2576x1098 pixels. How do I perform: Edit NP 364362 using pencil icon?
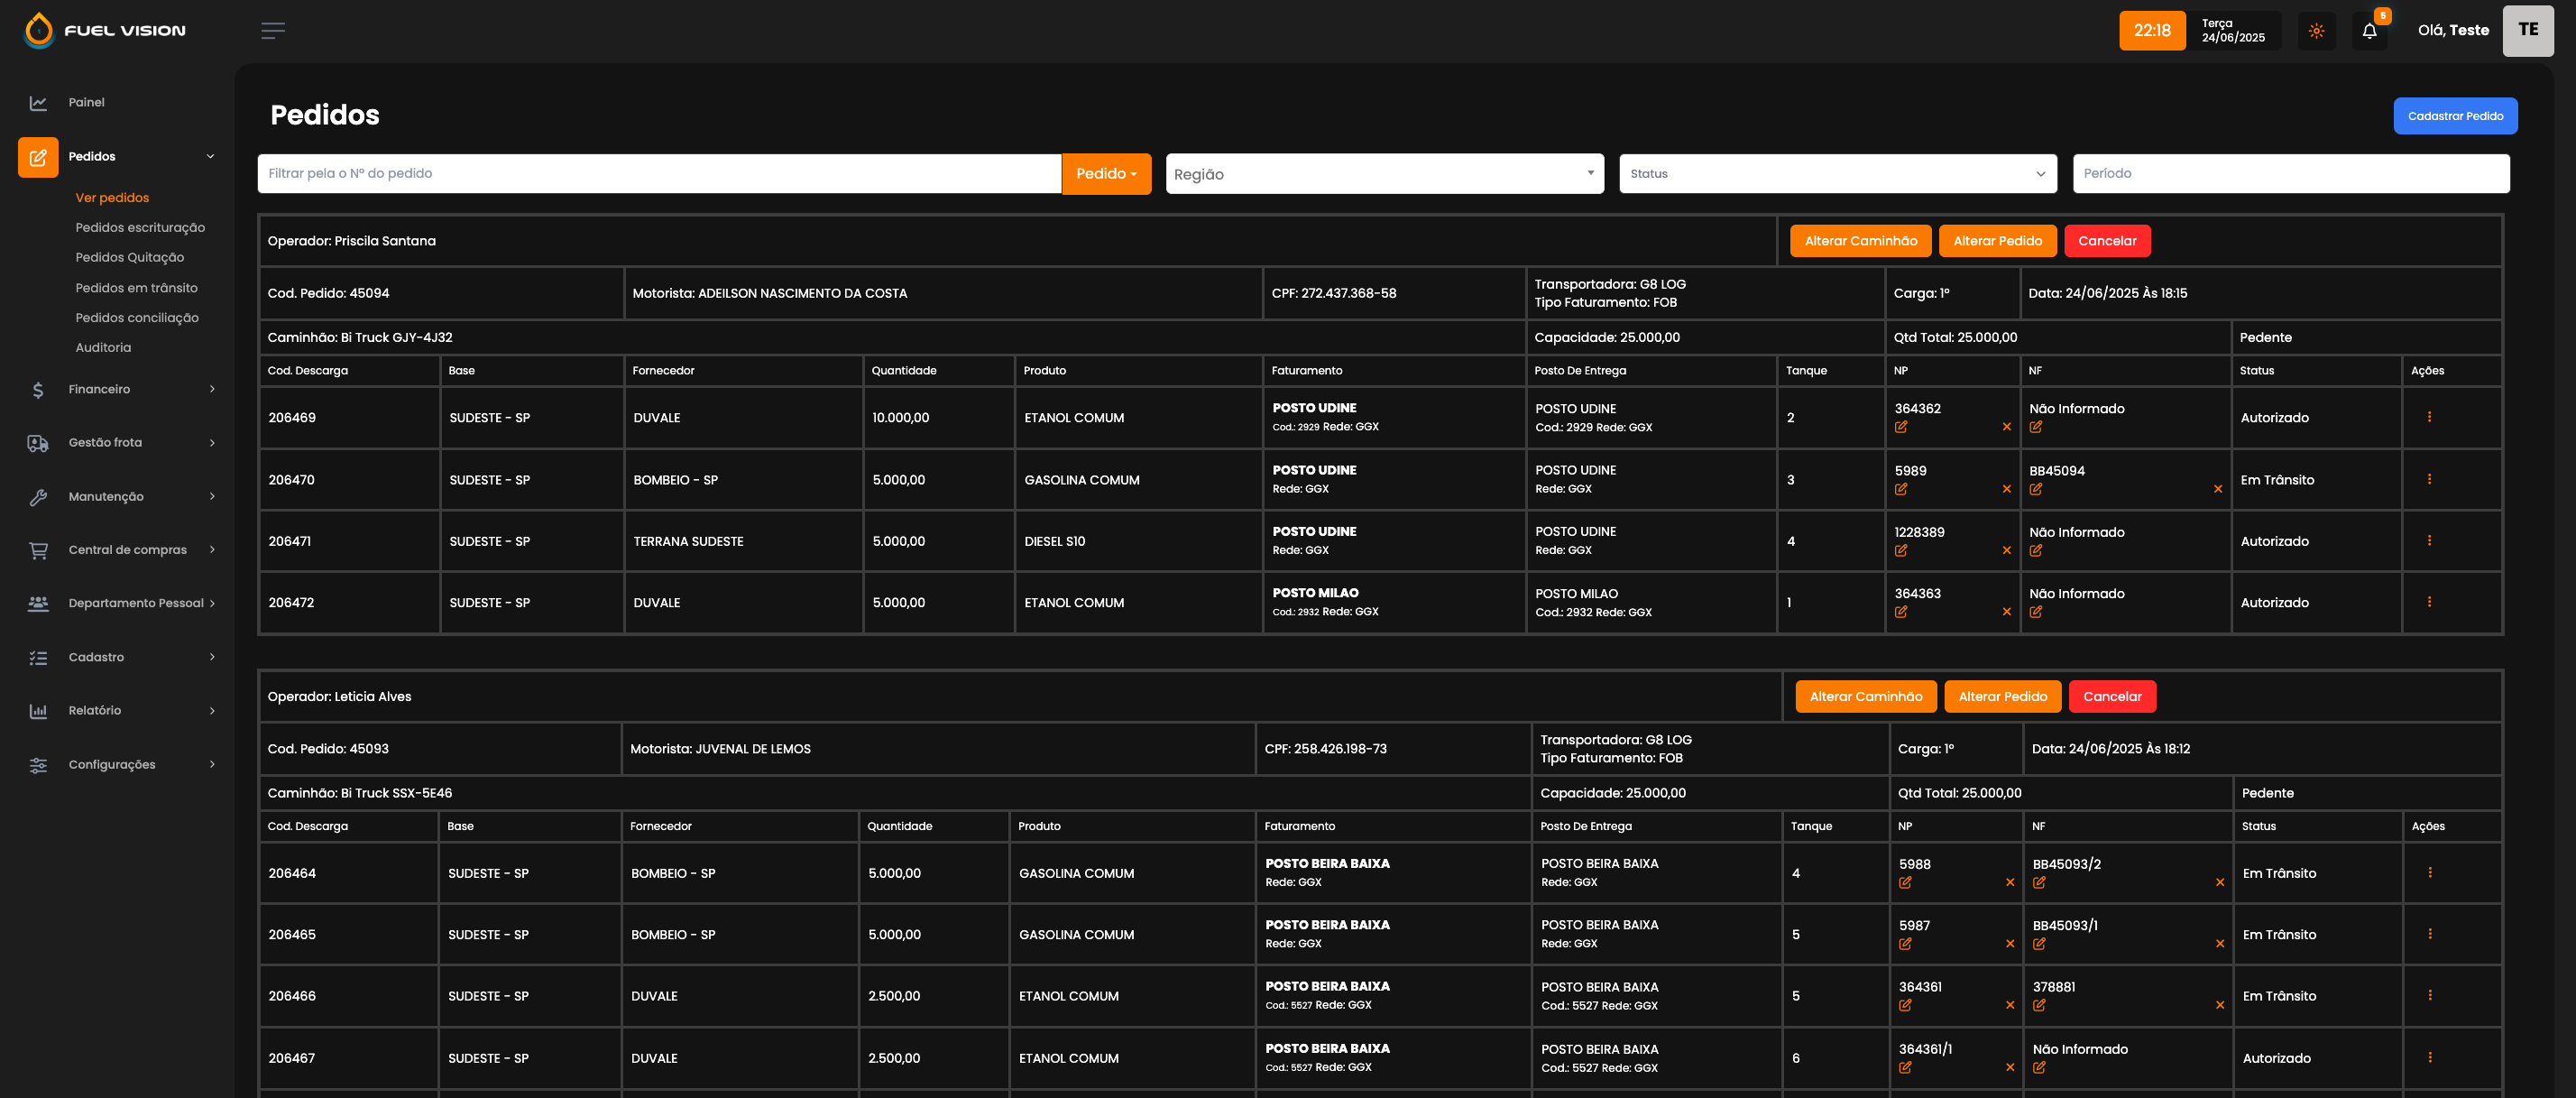[x=1901, y=427]
